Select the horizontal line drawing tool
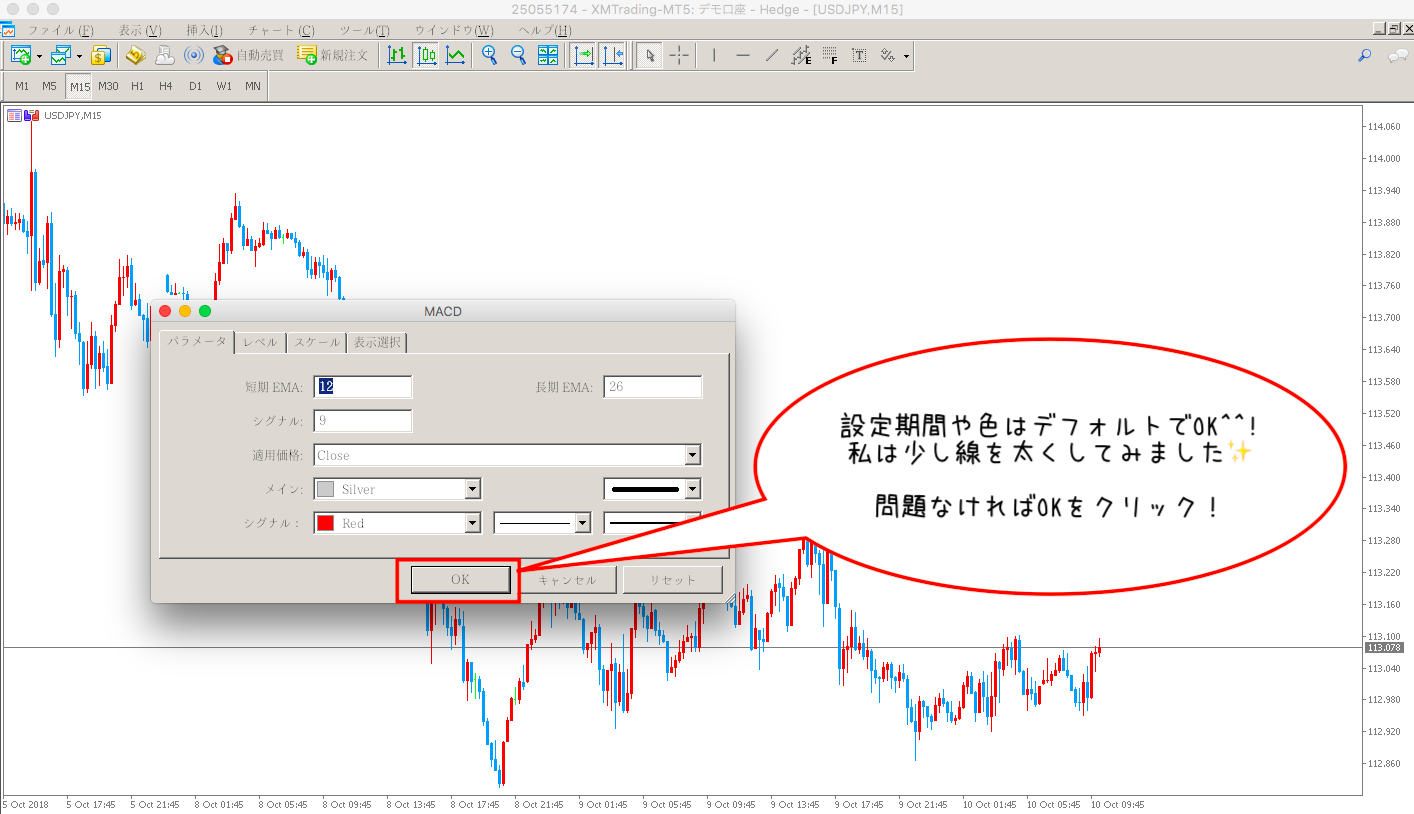The image size is (1414, 814). coord(742,55)
